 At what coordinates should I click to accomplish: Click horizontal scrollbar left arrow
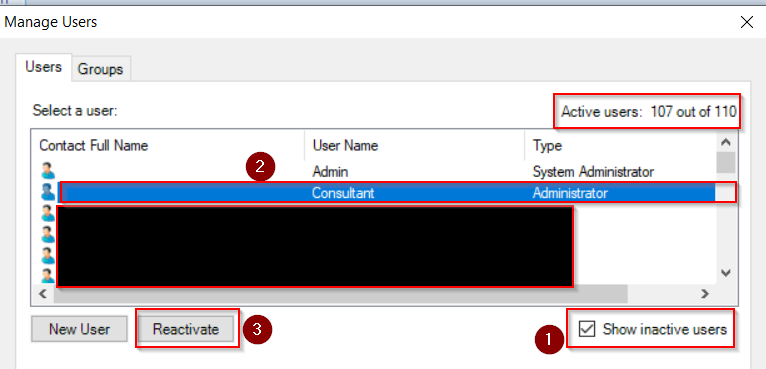(43, 294)
